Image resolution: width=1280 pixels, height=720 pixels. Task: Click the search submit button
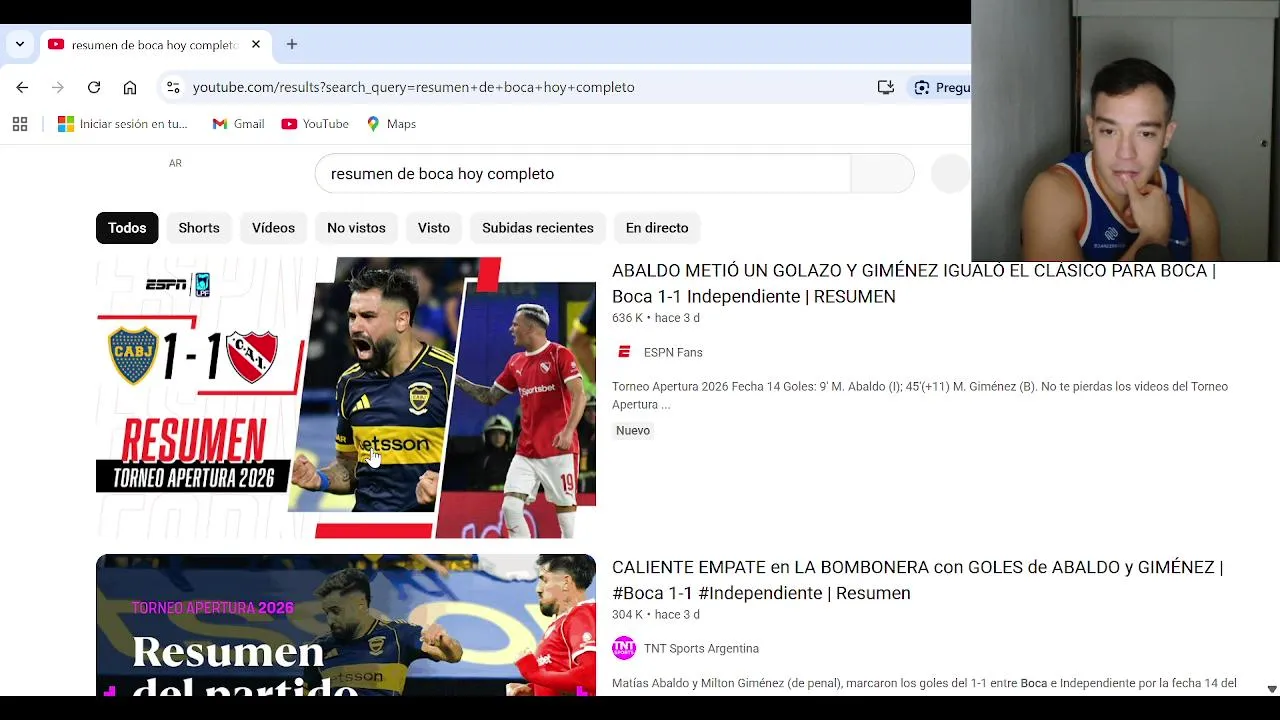click(x=882, y=174)
